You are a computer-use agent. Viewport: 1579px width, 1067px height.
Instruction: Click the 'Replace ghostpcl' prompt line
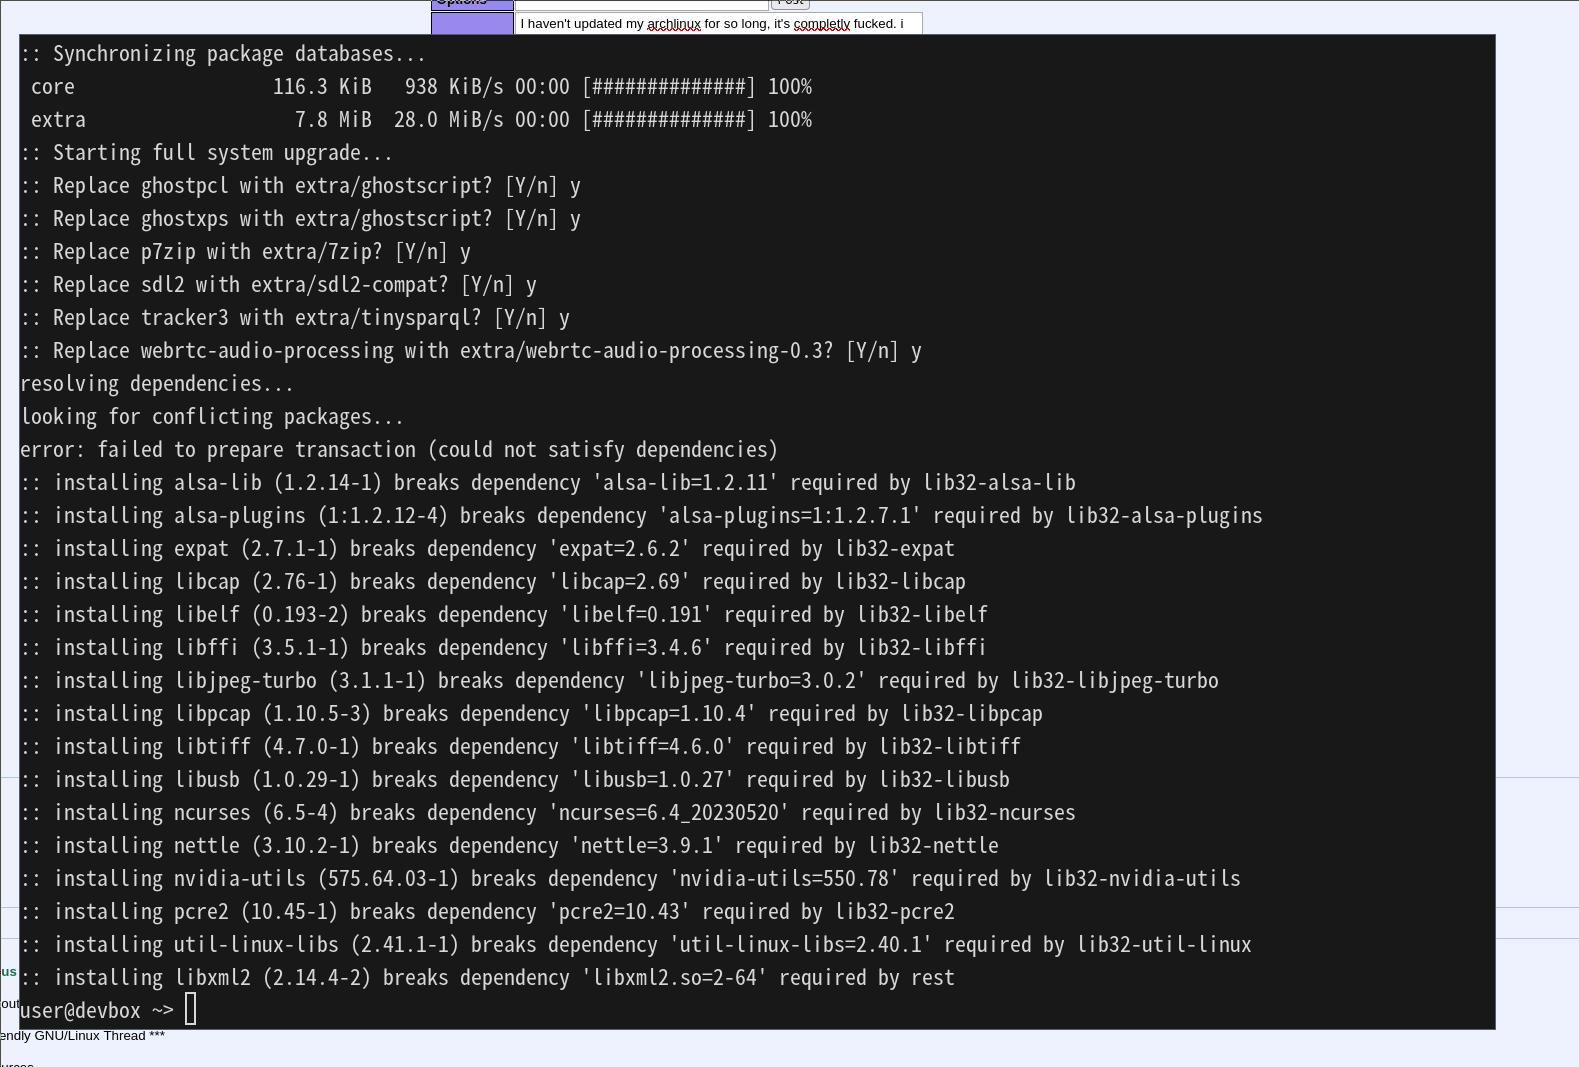coord(300,186)
